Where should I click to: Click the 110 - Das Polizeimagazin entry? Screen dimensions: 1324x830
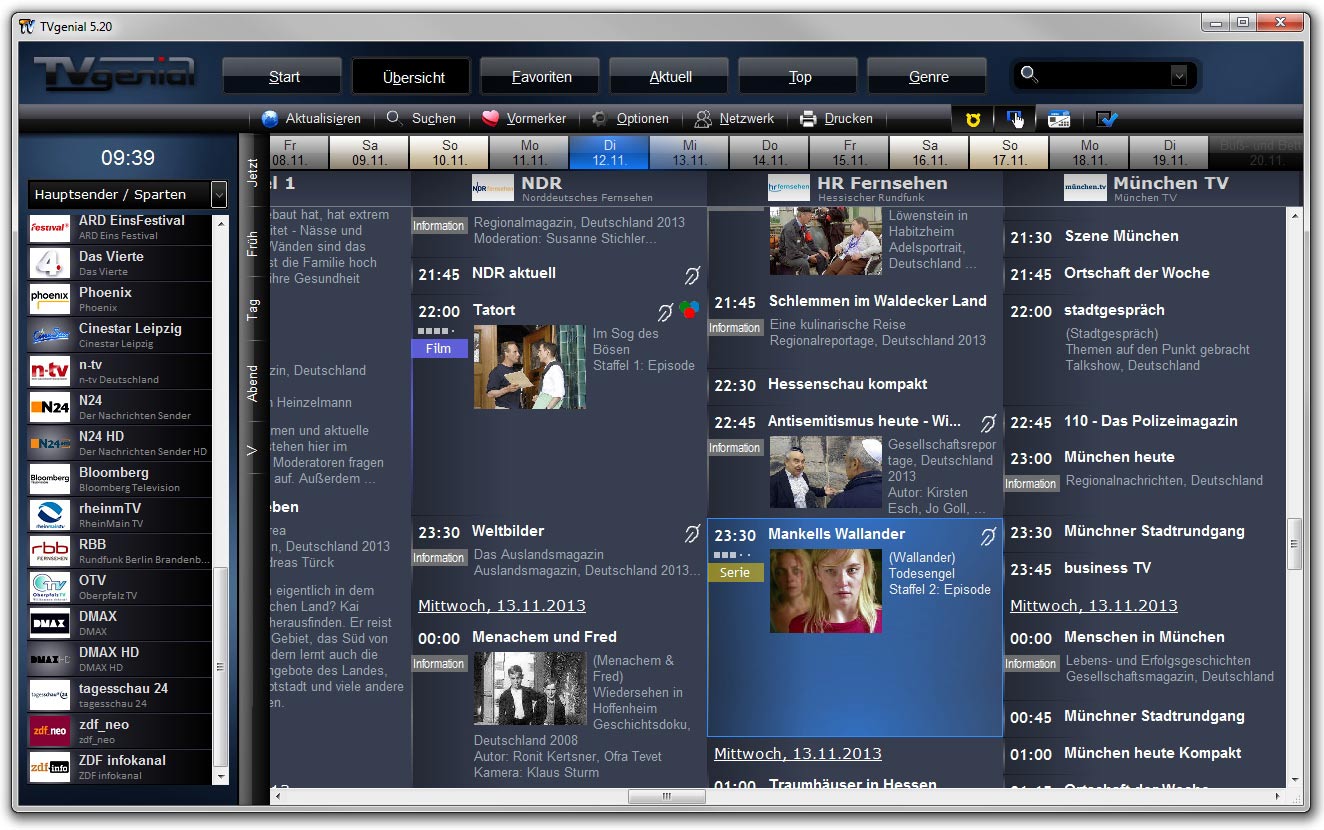(x=1151, y=421)
